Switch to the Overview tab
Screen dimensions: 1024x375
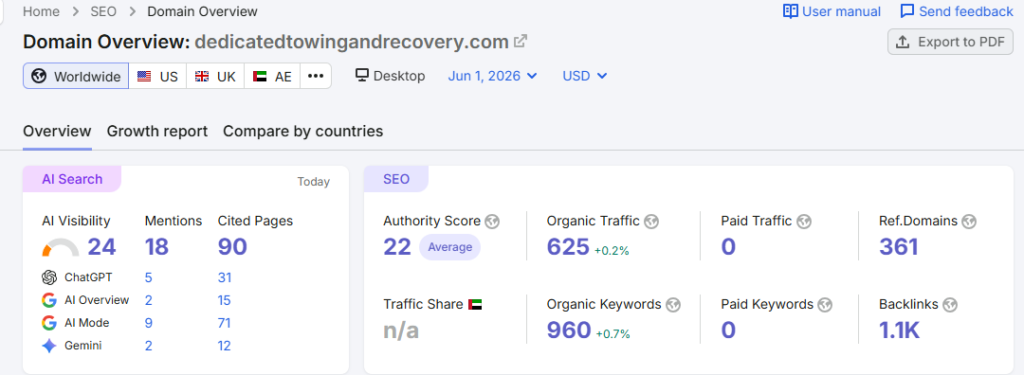(57, 131)
